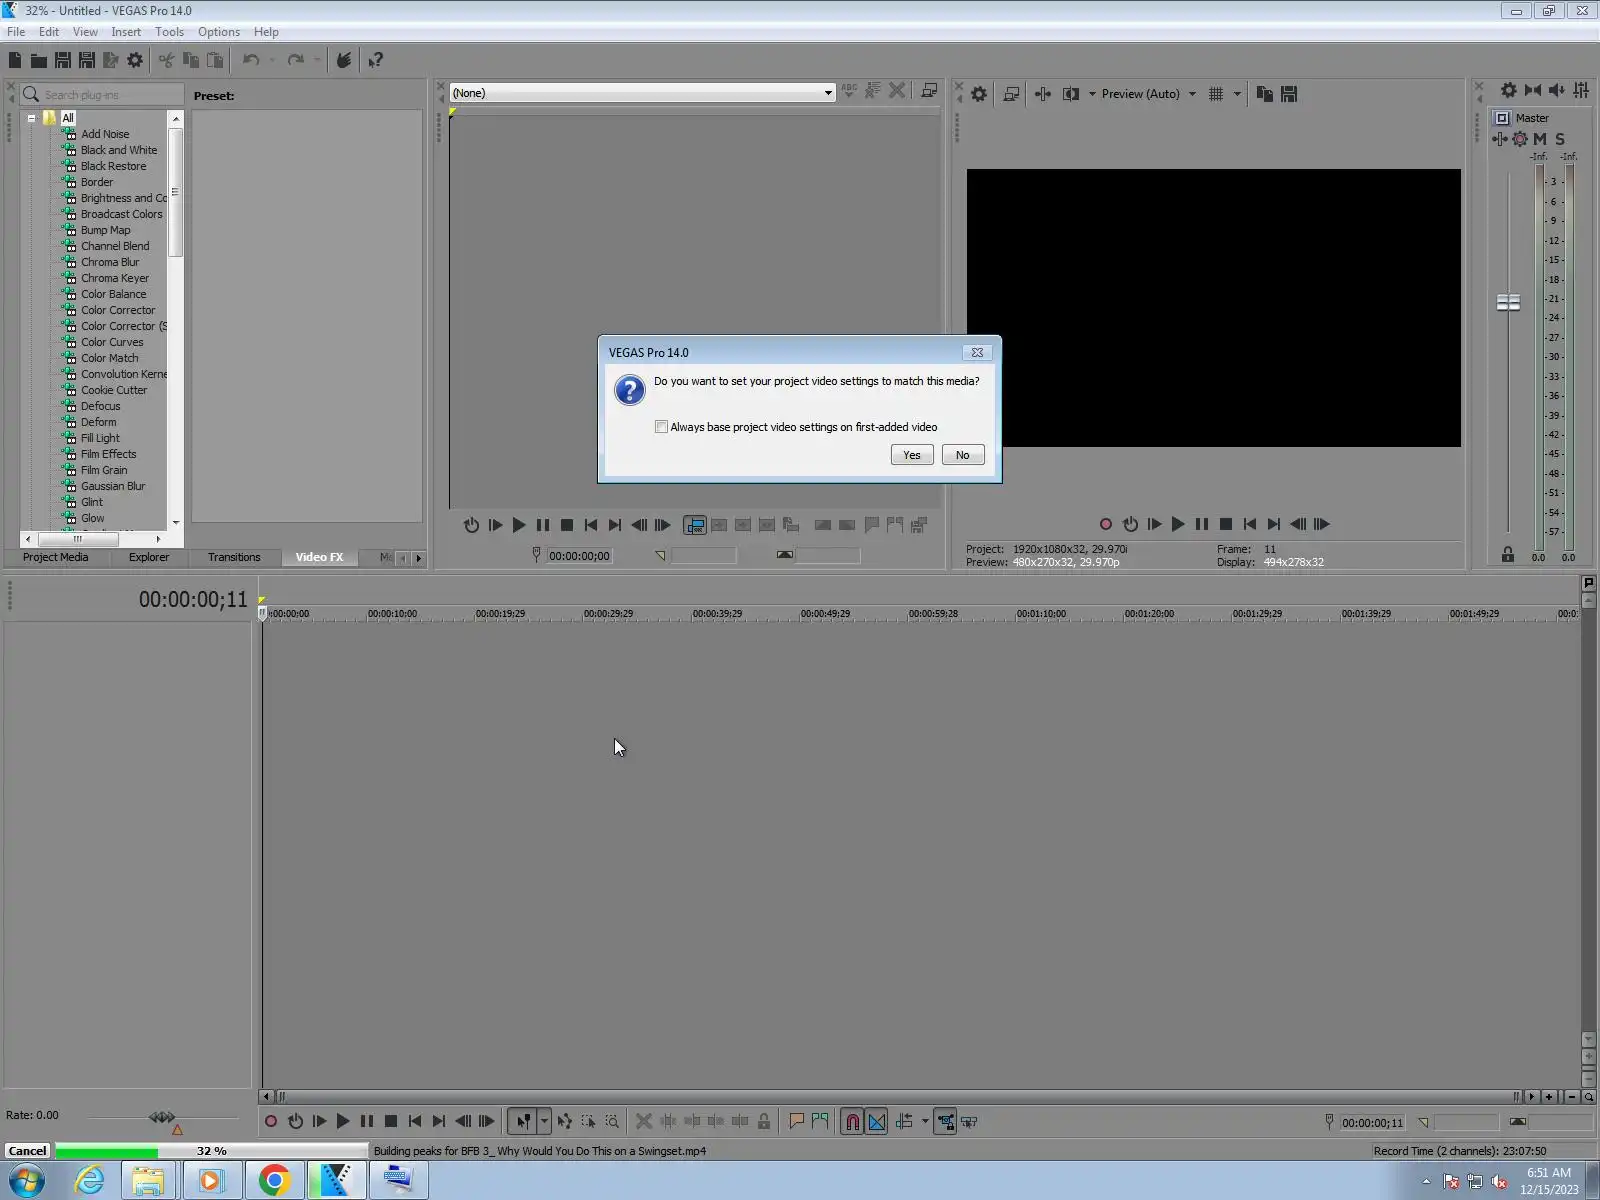
Task: Select the Selection Edit tool
Action: [x=589, y=1122]
